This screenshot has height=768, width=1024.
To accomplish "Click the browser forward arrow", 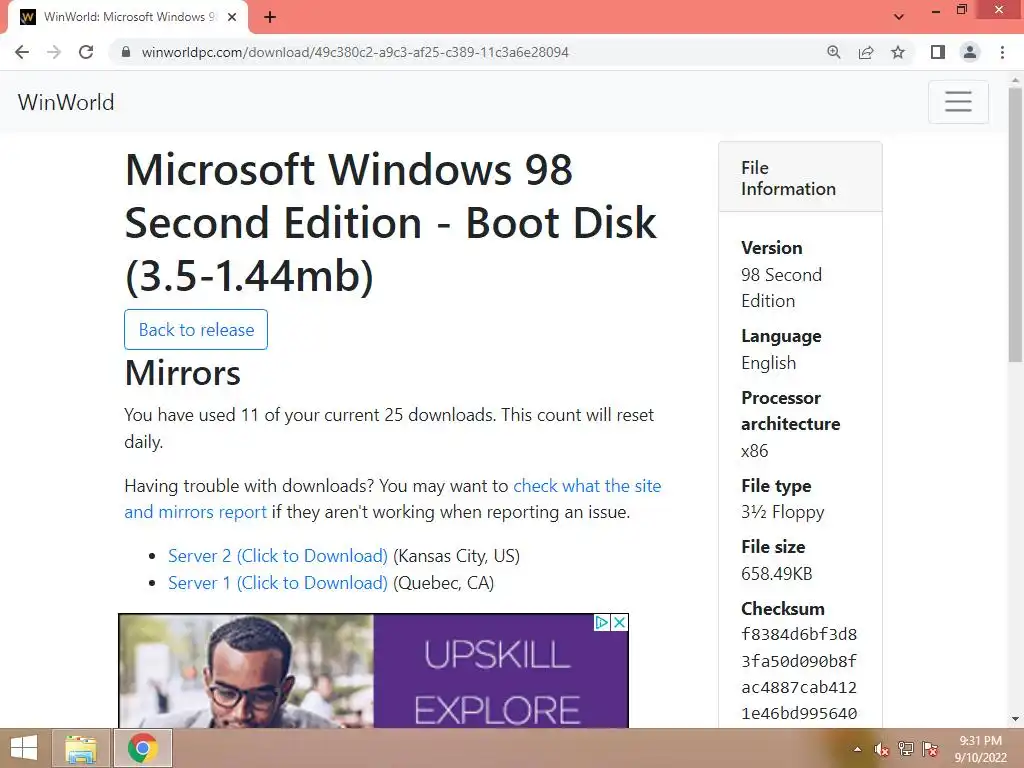I will 54,52.
